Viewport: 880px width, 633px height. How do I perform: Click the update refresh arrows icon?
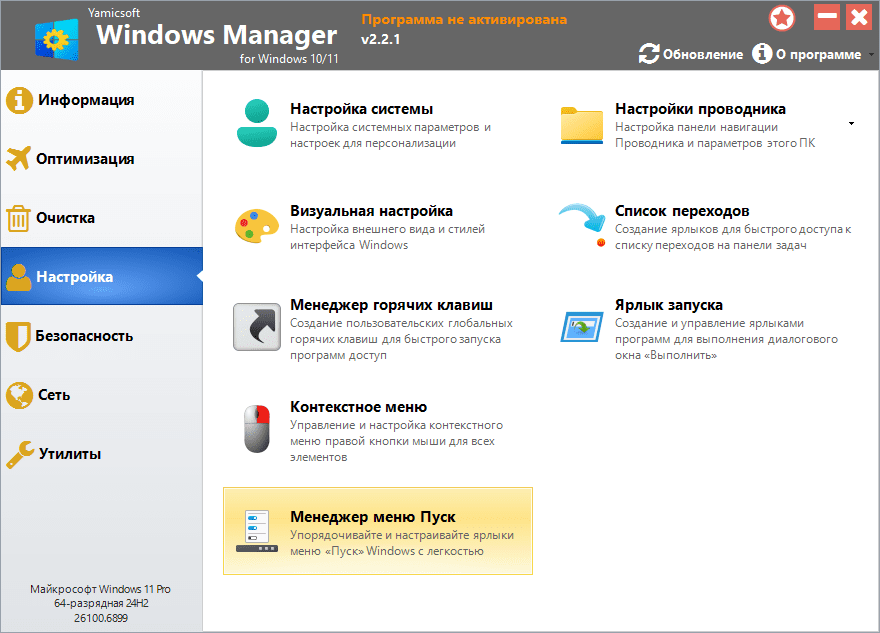pyautogui.click(x=649, y=54)
